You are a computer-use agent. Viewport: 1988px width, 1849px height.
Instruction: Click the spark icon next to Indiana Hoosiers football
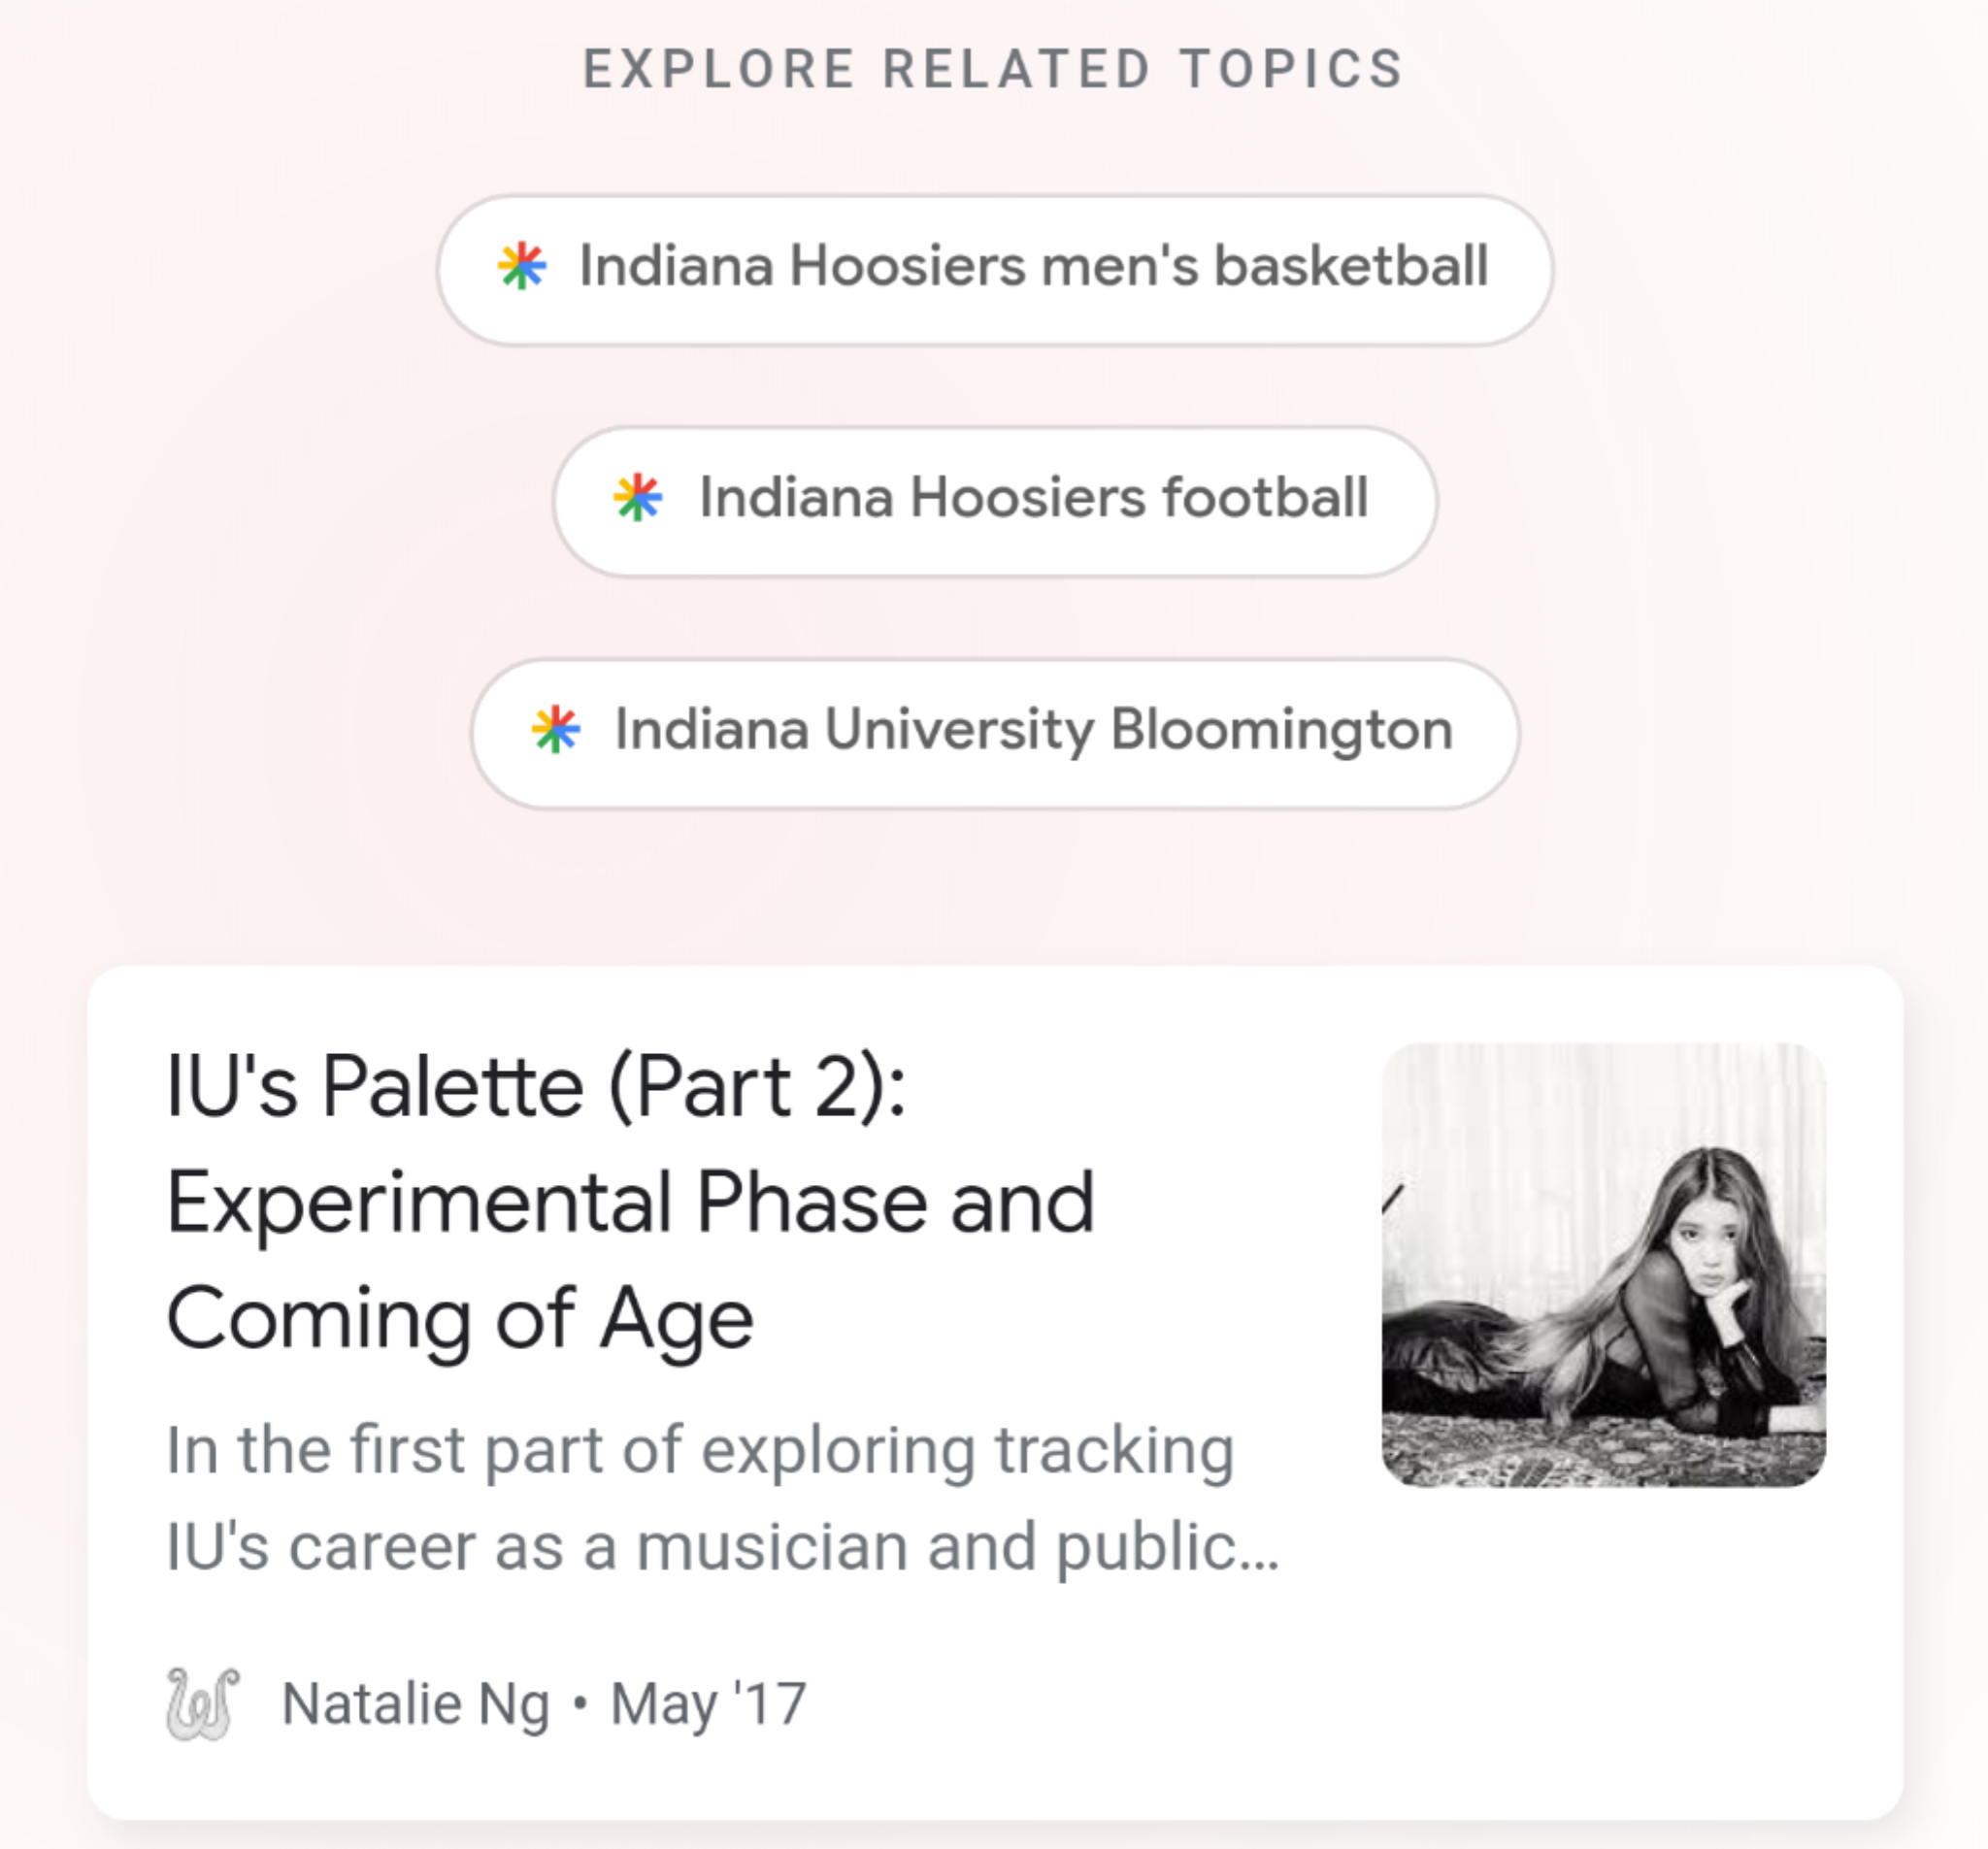tap(638, 497)
